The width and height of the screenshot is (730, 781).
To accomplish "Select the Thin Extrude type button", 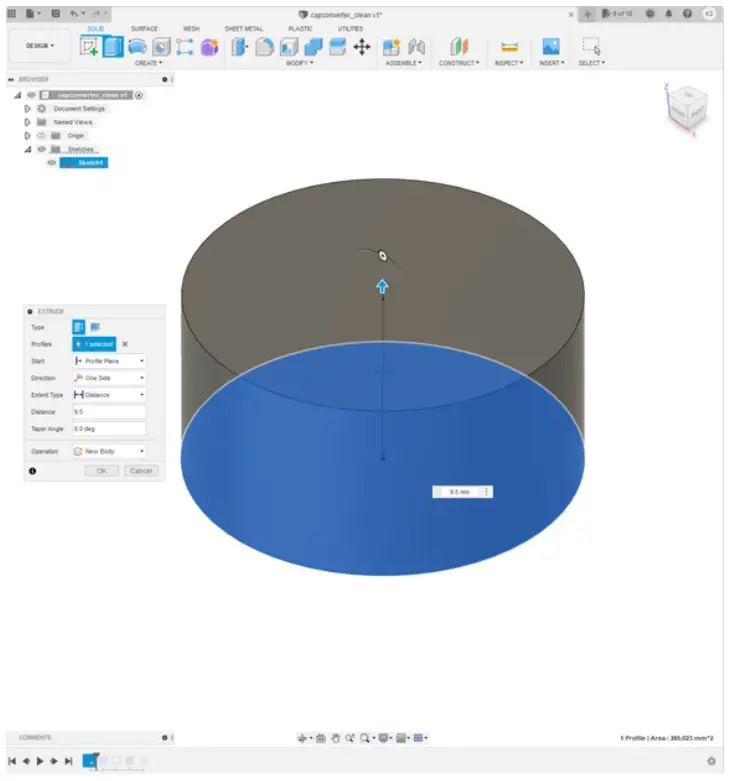I will click(x=95, y=327).
